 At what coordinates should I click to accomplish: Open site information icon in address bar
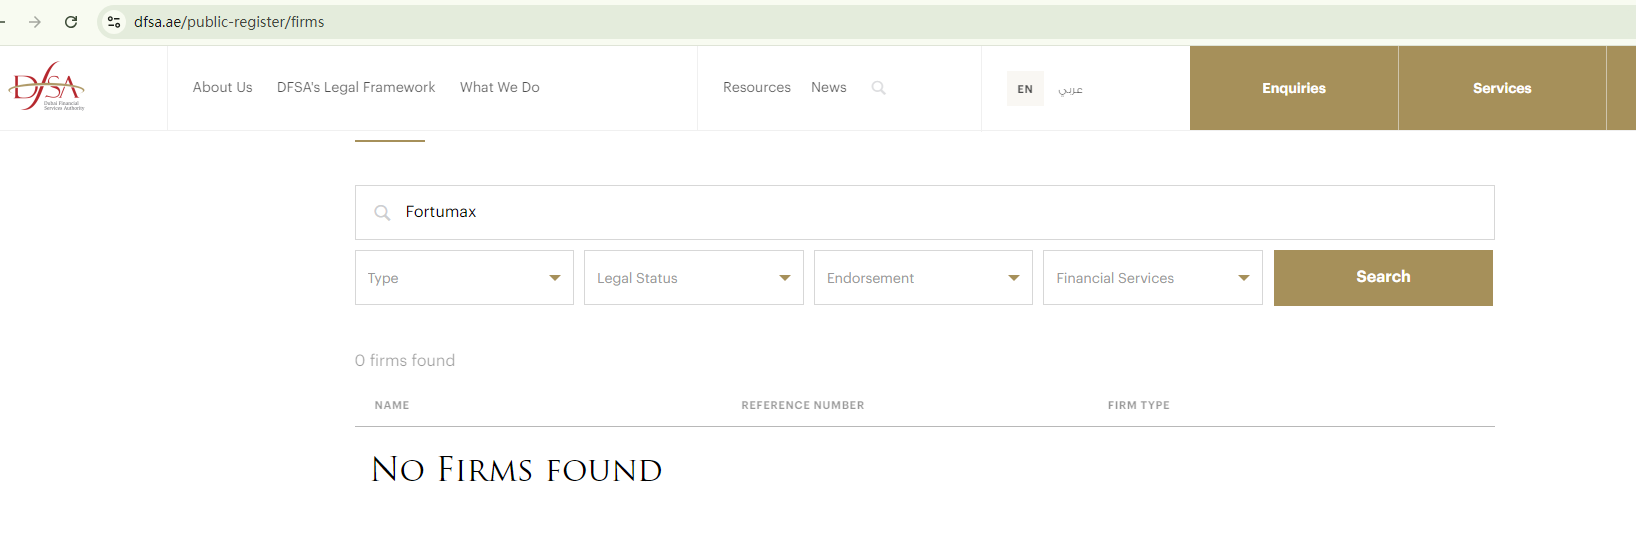114,22
